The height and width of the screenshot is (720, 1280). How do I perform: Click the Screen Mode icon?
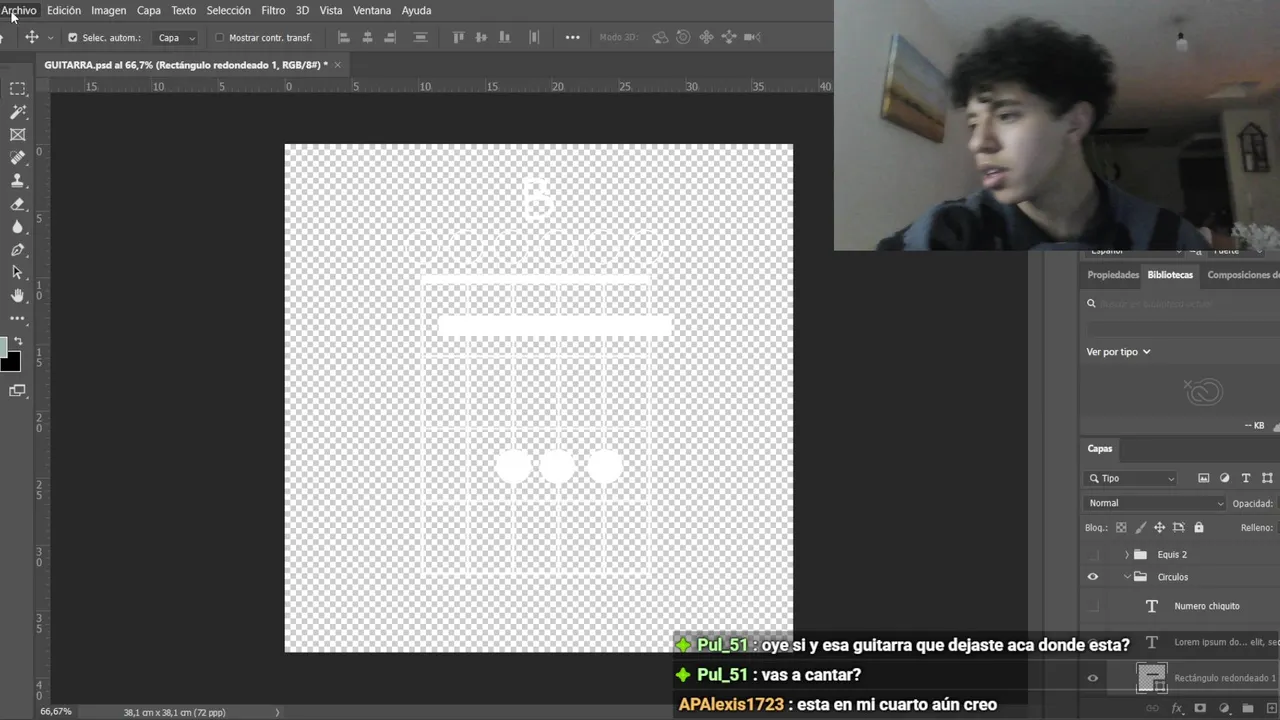coord(17,391)
